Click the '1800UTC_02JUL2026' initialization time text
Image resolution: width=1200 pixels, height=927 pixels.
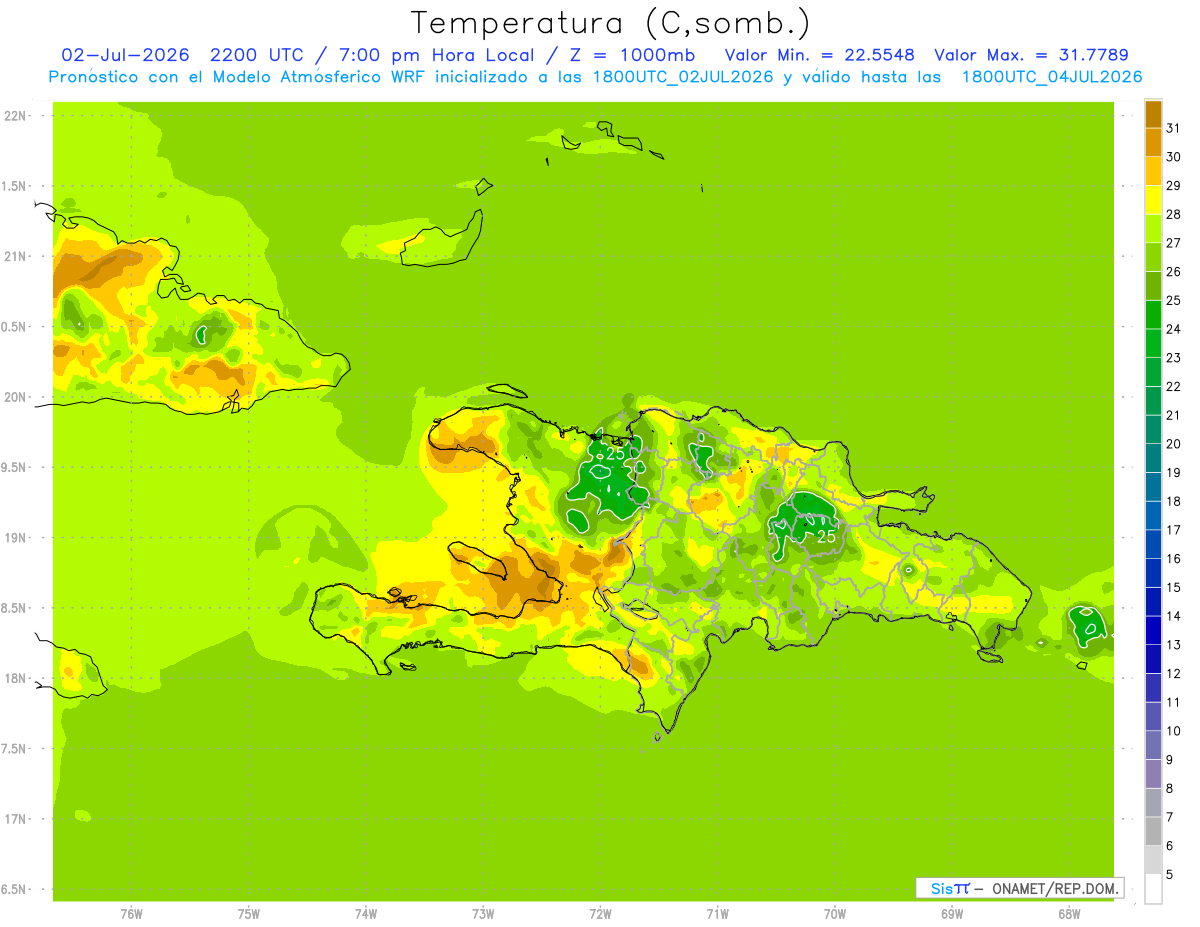(676, 77)
